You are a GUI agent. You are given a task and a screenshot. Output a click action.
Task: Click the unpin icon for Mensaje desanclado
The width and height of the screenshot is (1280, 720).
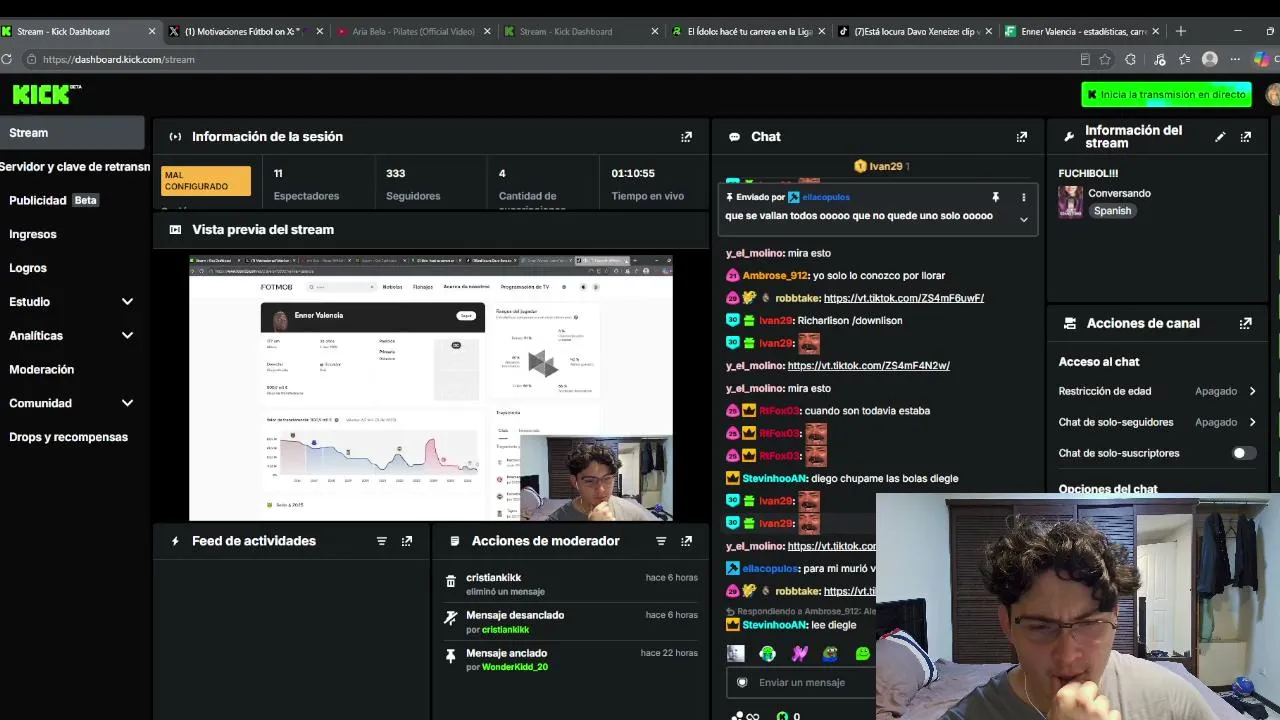click(451, 619)
